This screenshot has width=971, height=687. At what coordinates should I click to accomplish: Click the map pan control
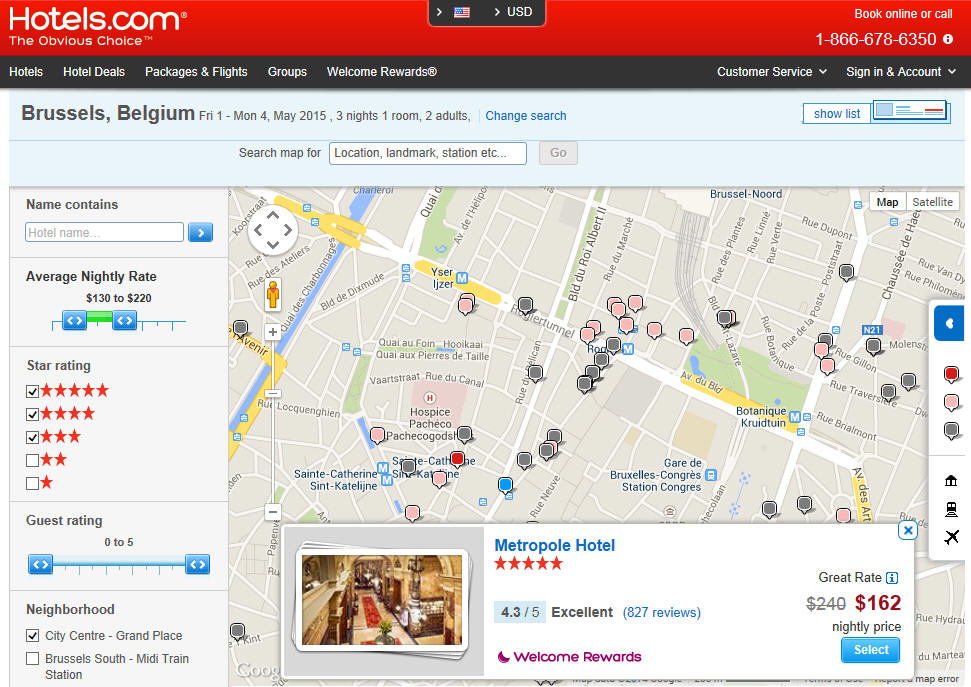[x=273, y=230]
